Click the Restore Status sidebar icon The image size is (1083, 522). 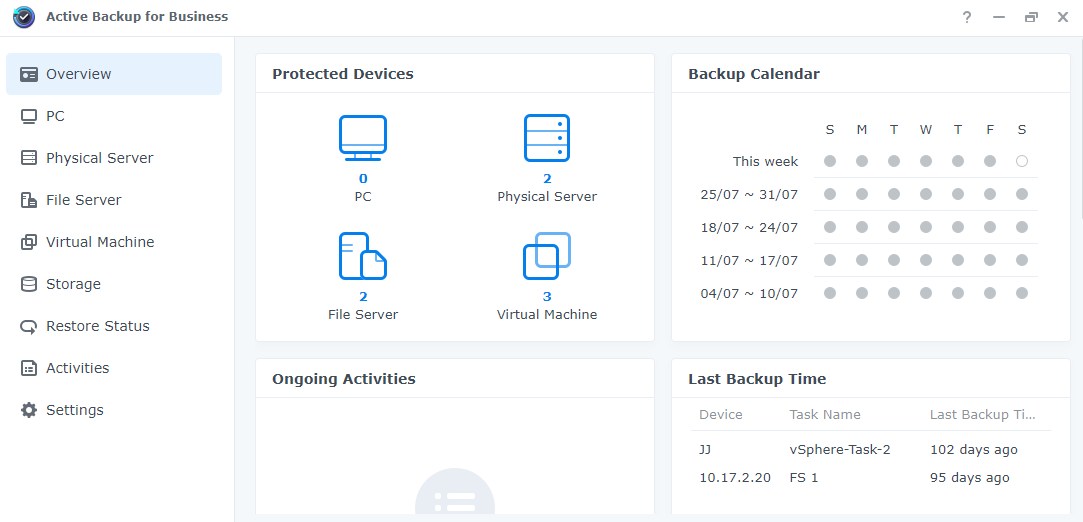pos(28,327)
